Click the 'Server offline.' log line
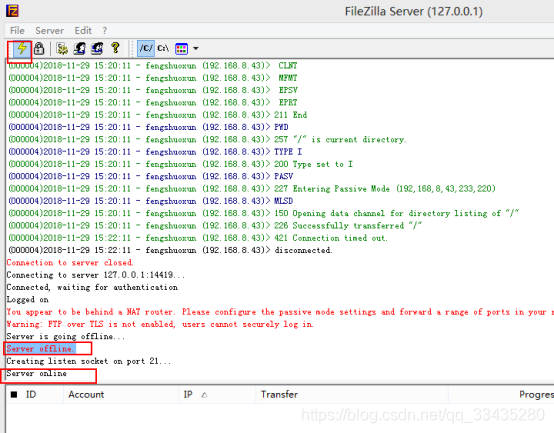 (x=41, y=349)
